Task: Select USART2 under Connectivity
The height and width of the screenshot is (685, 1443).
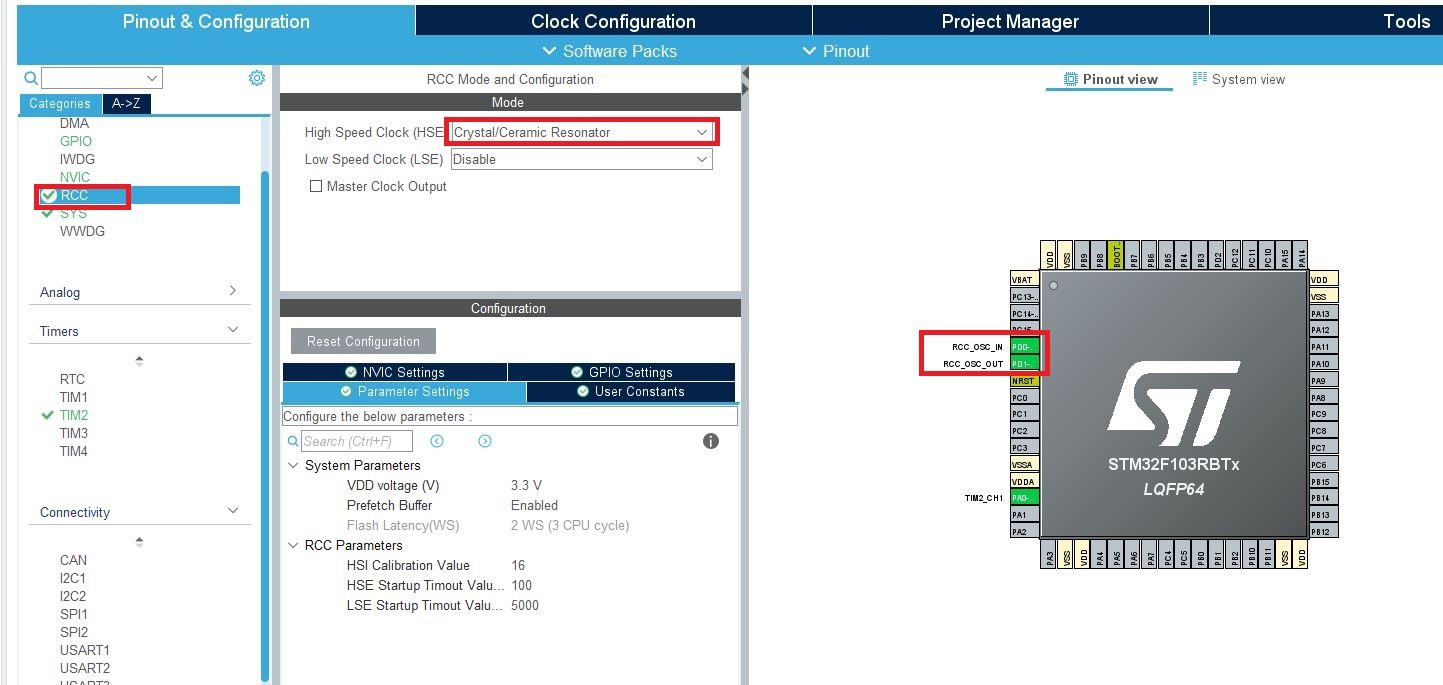Action: 84,668
